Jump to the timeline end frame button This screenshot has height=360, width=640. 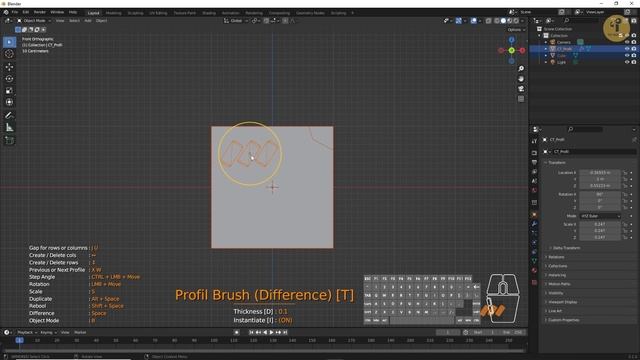click(285, 333)
